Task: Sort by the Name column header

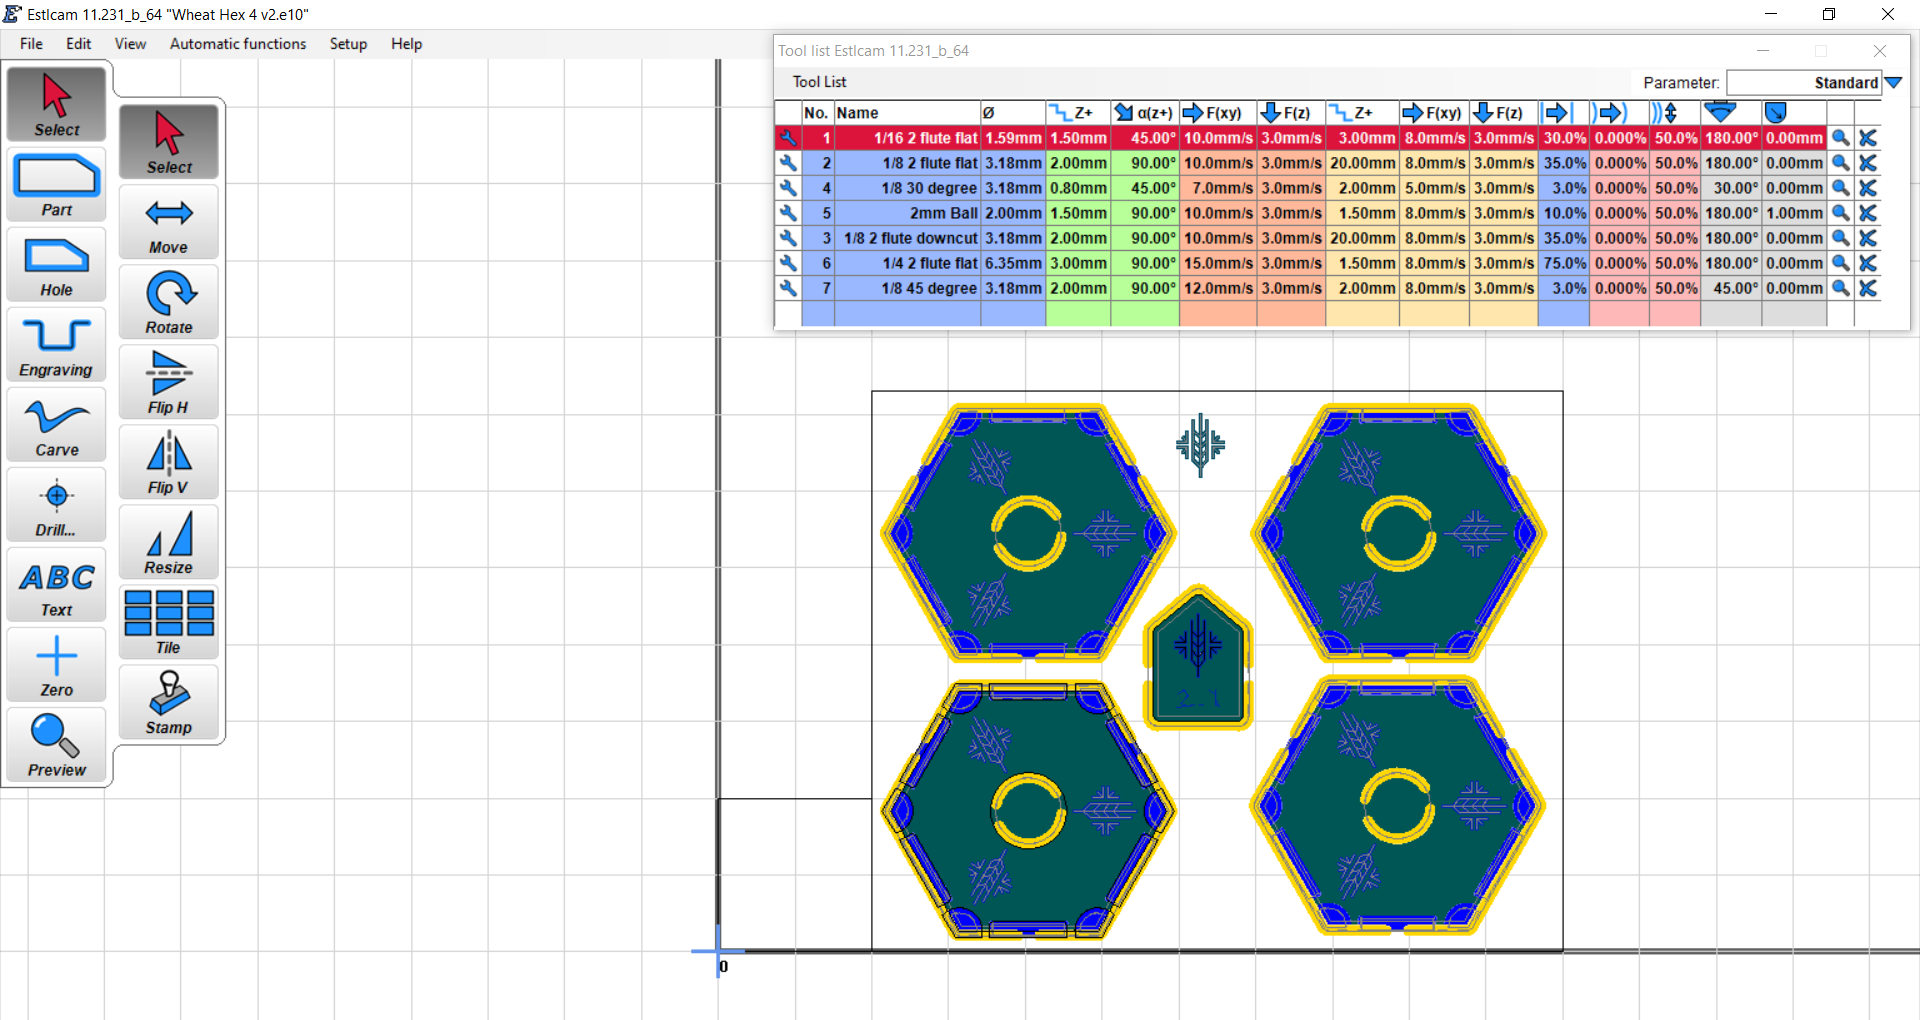Action: [907, 113]
